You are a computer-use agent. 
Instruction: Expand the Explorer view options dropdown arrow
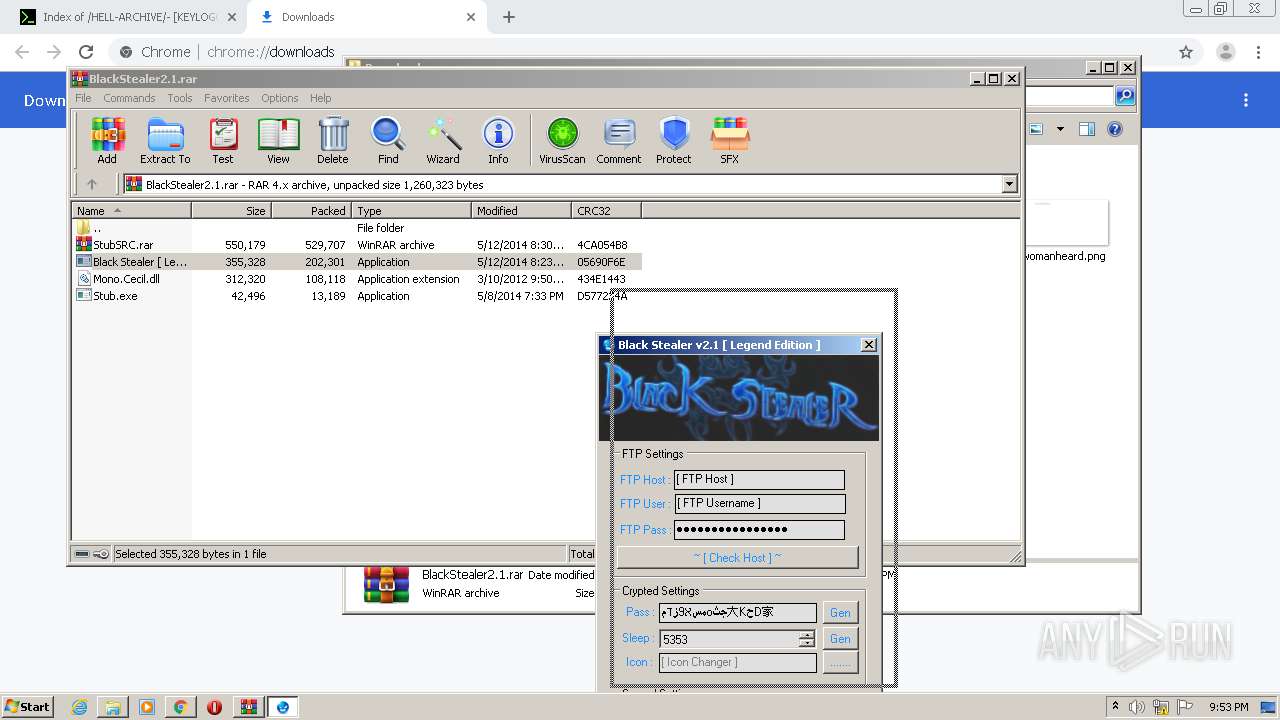pyautogui.click(x=1059, y=129)
